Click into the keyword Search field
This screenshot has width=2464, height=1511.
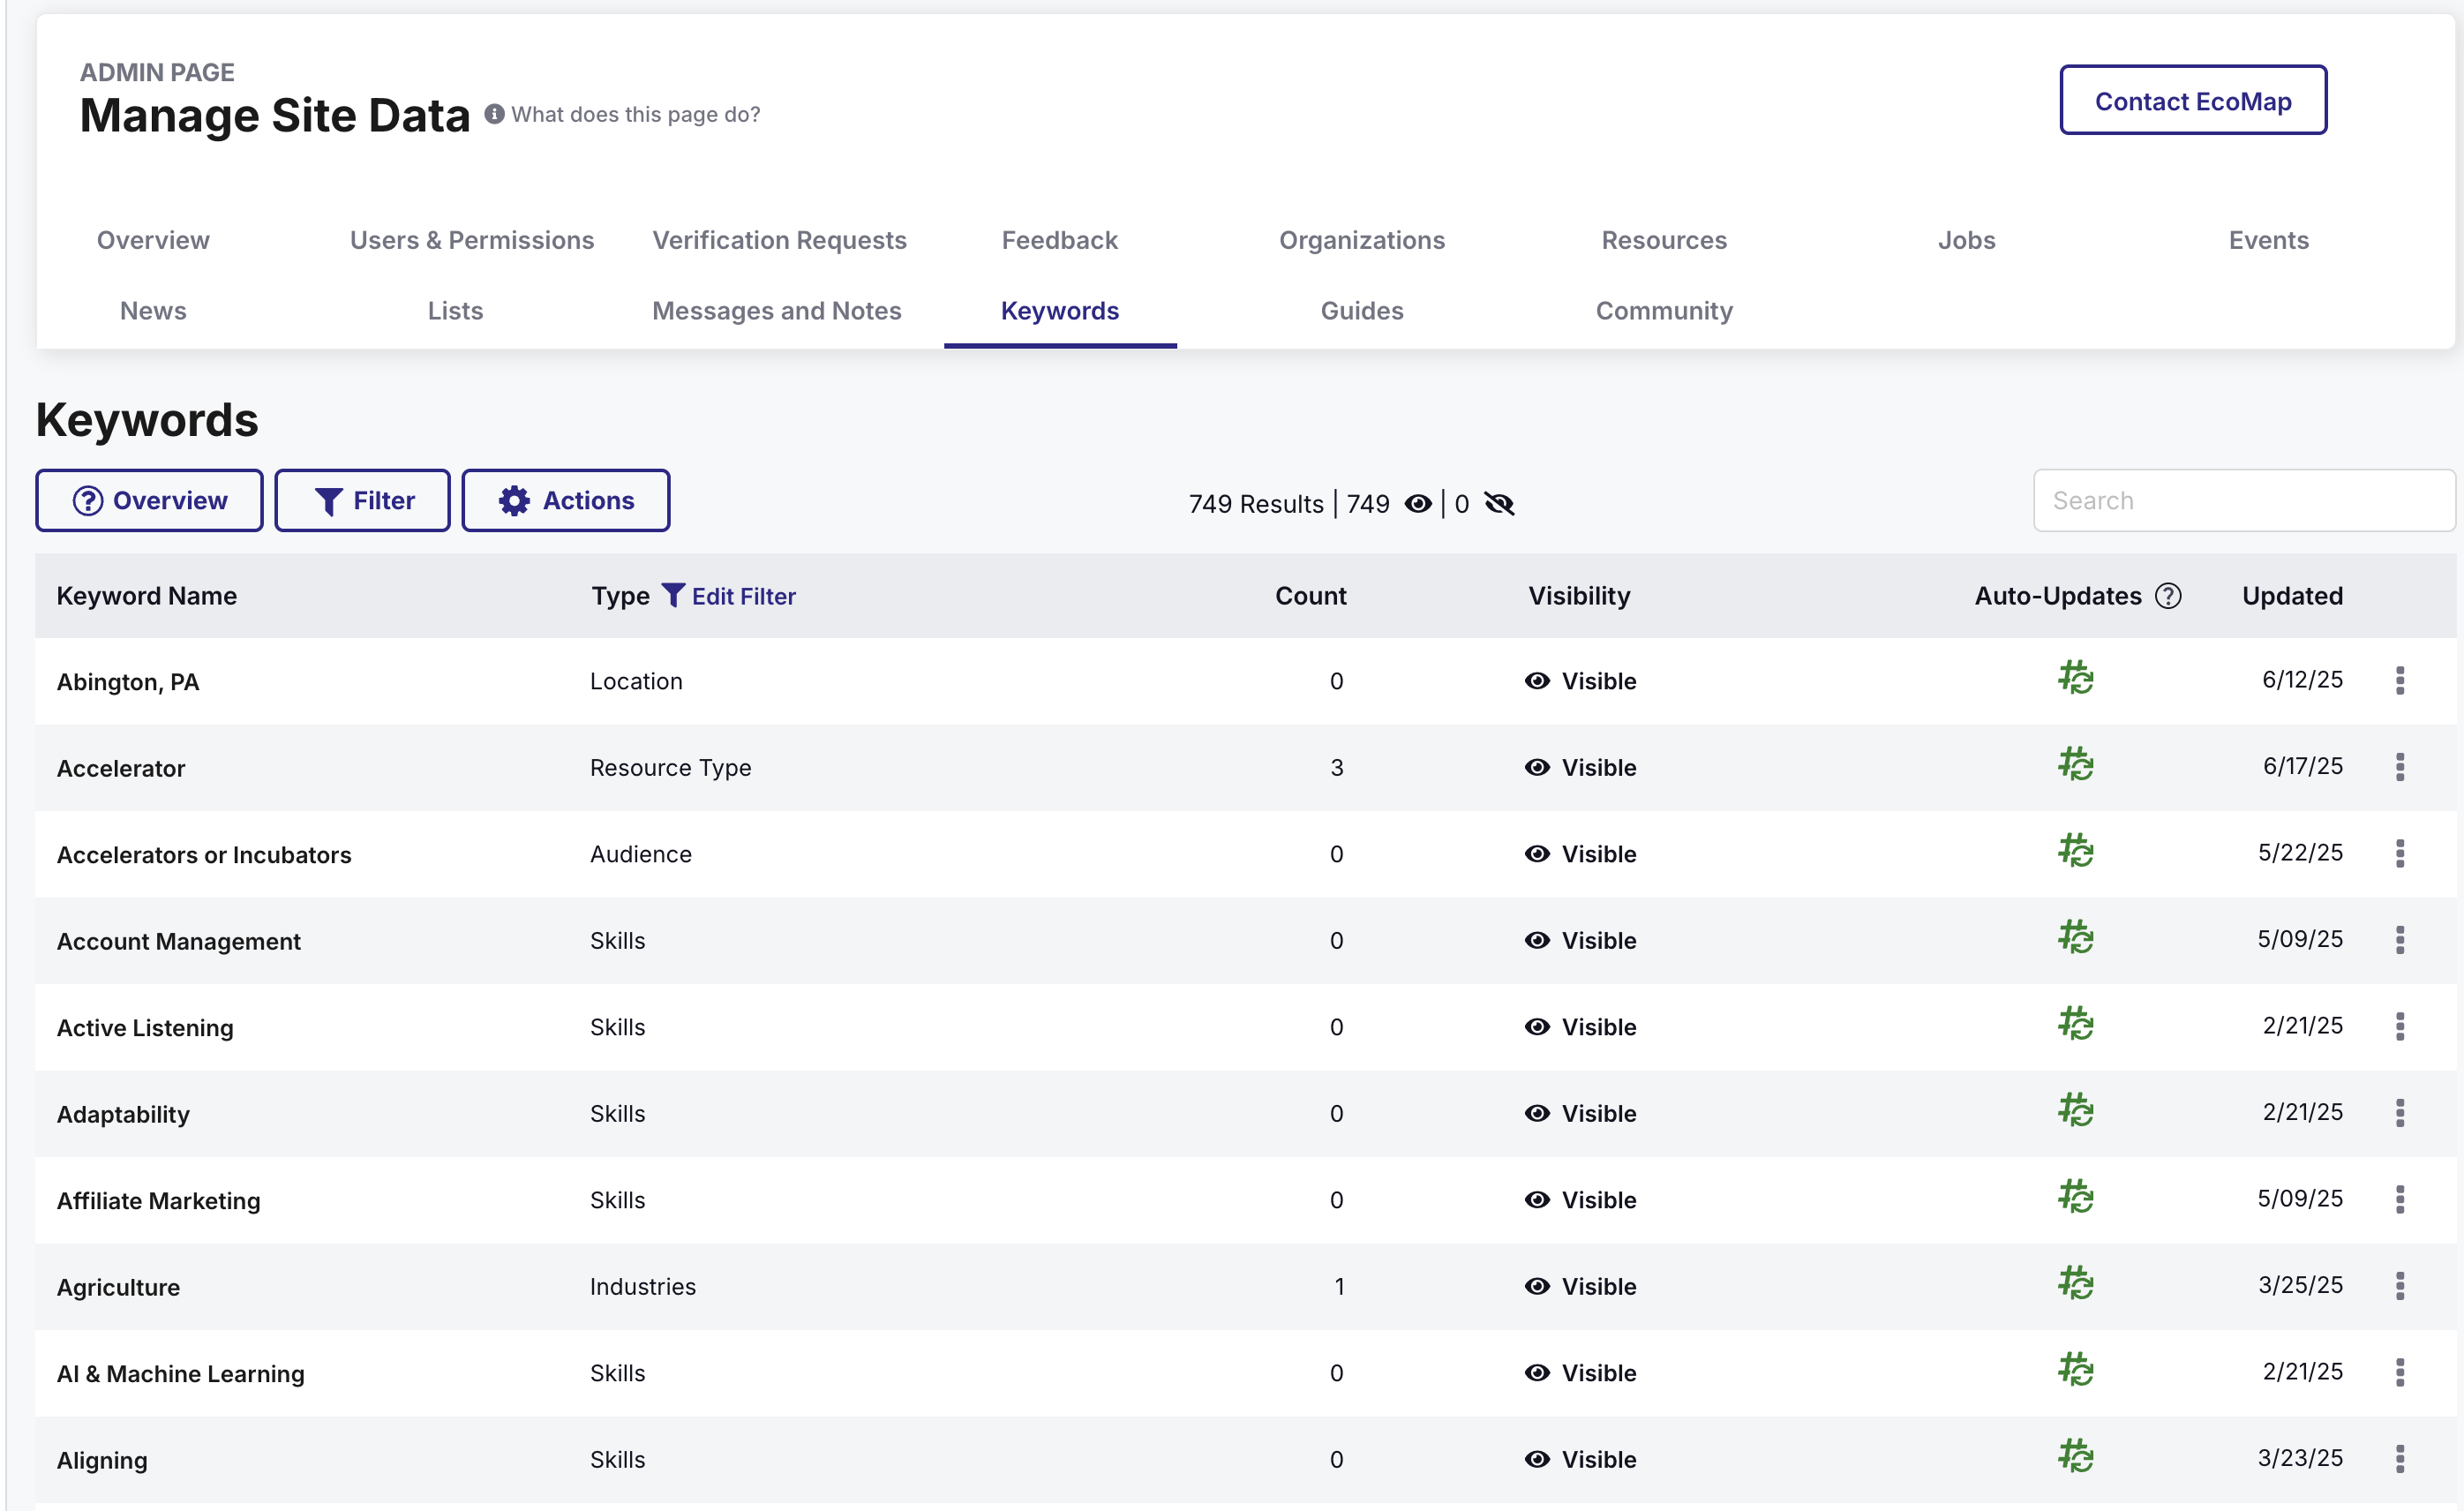click(2244, 500)
